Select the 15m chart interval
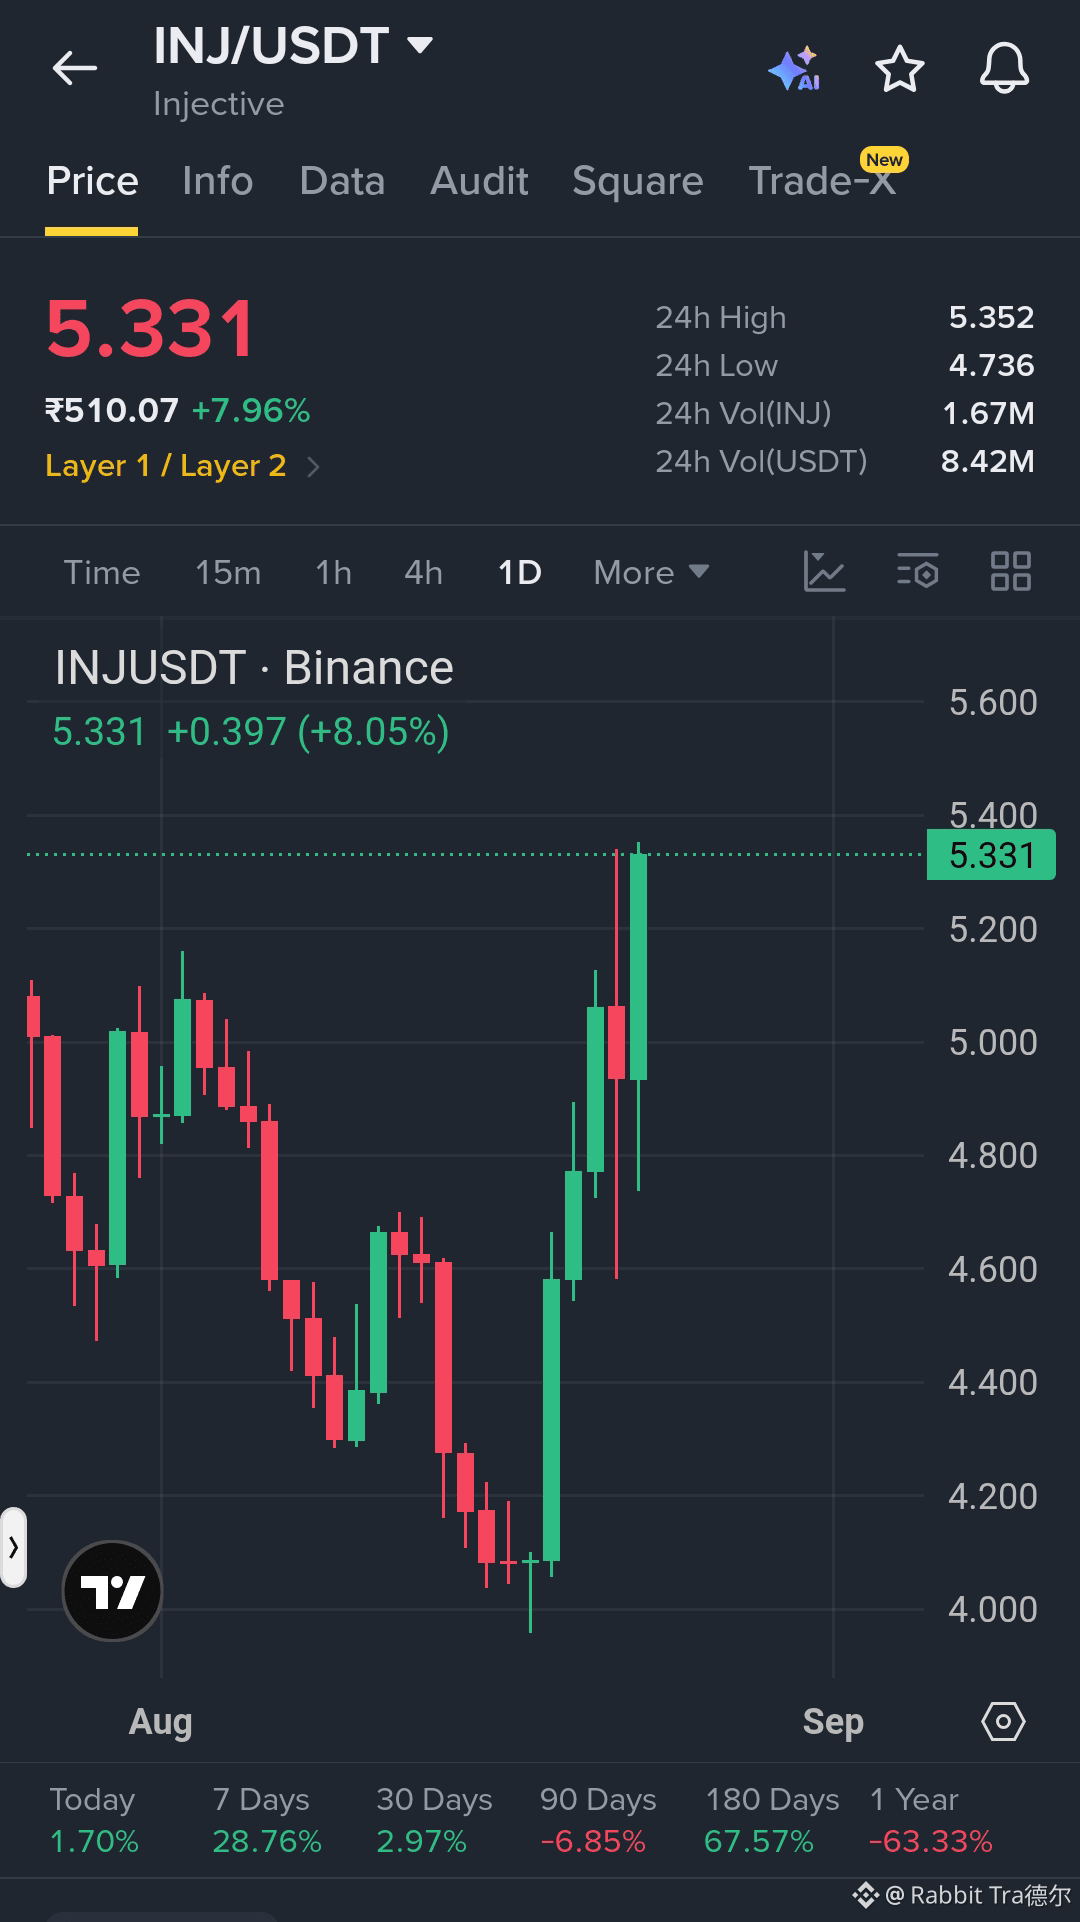The width and height of the screenshot is (1080, 1922). [228, 573]
